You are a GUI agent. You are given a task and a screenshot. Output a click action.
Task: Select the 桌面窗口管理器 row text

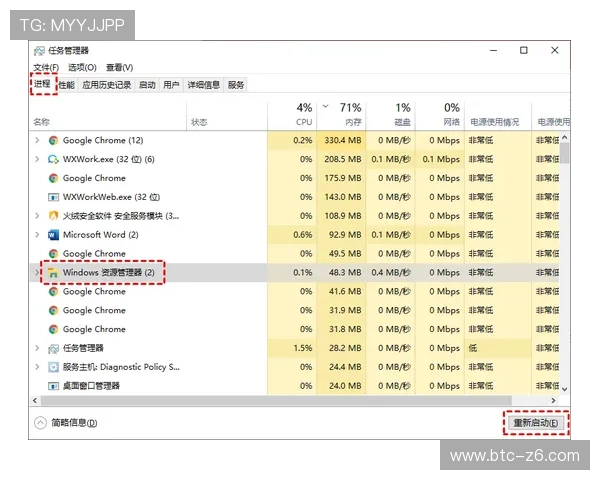[91, 386]
